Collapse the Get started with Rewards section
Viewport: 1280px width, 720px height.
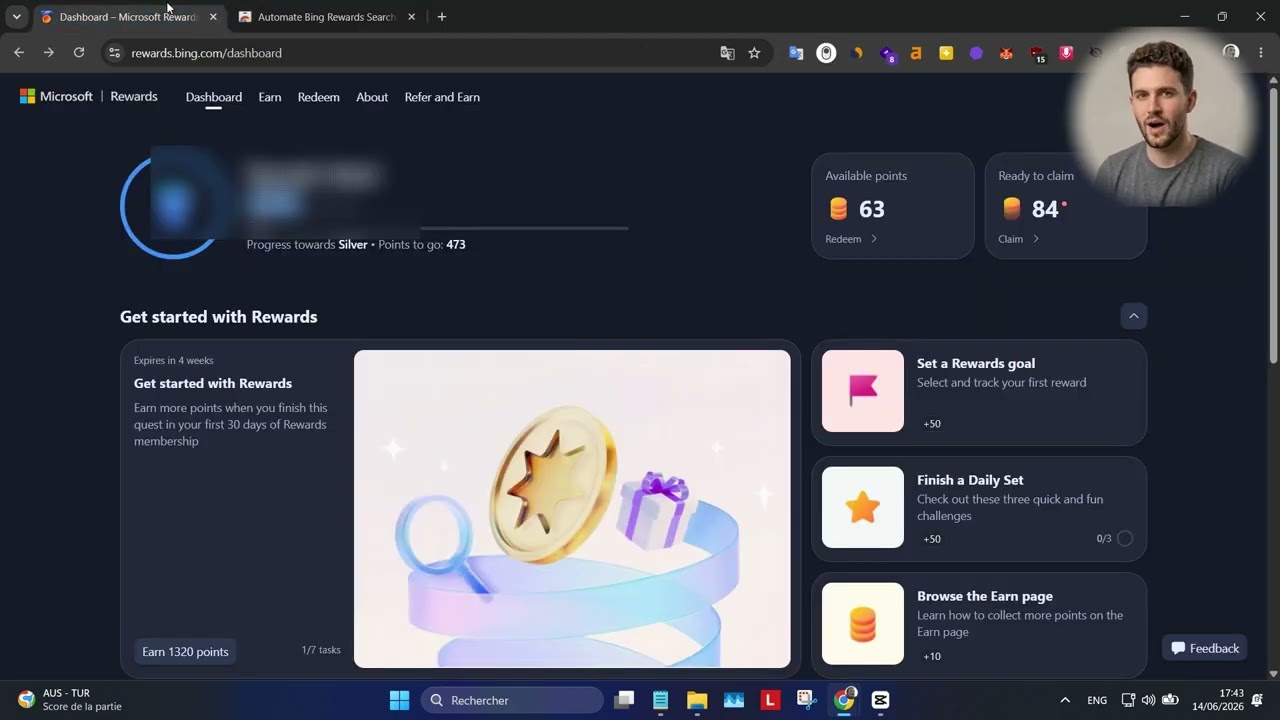[x=1134, y=316]
